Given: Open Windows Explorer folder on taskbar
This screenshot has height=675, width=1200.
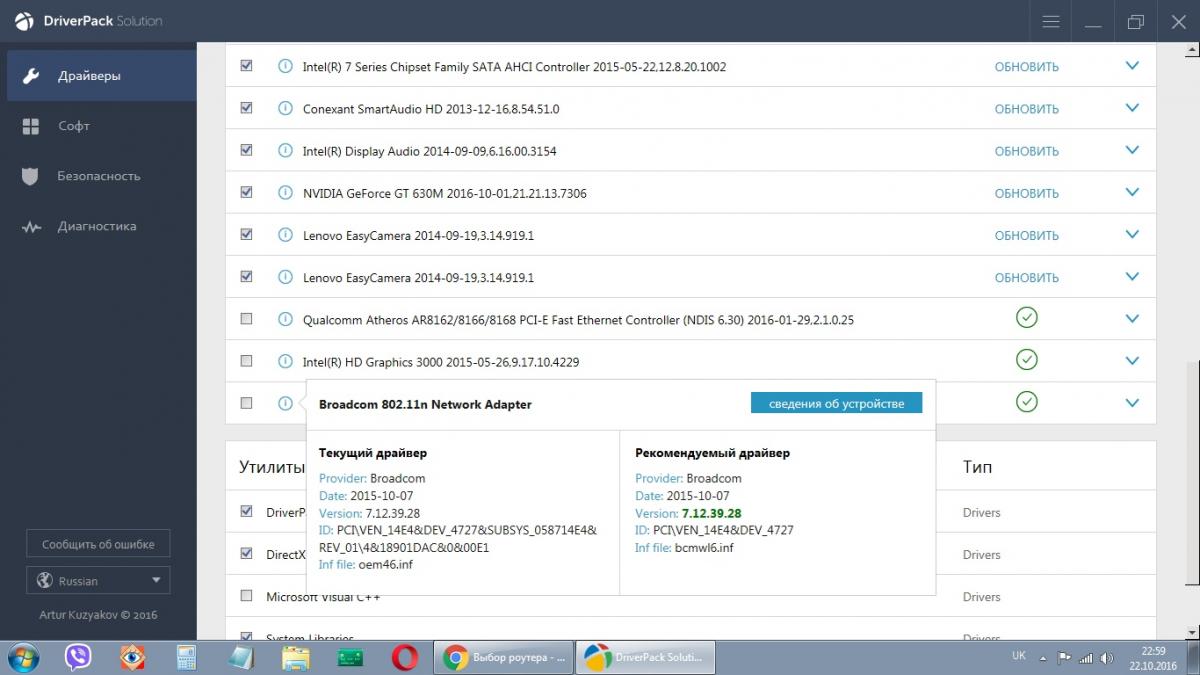Looking at the screenshot, I should pyautogui.click(x=295, y=658).
